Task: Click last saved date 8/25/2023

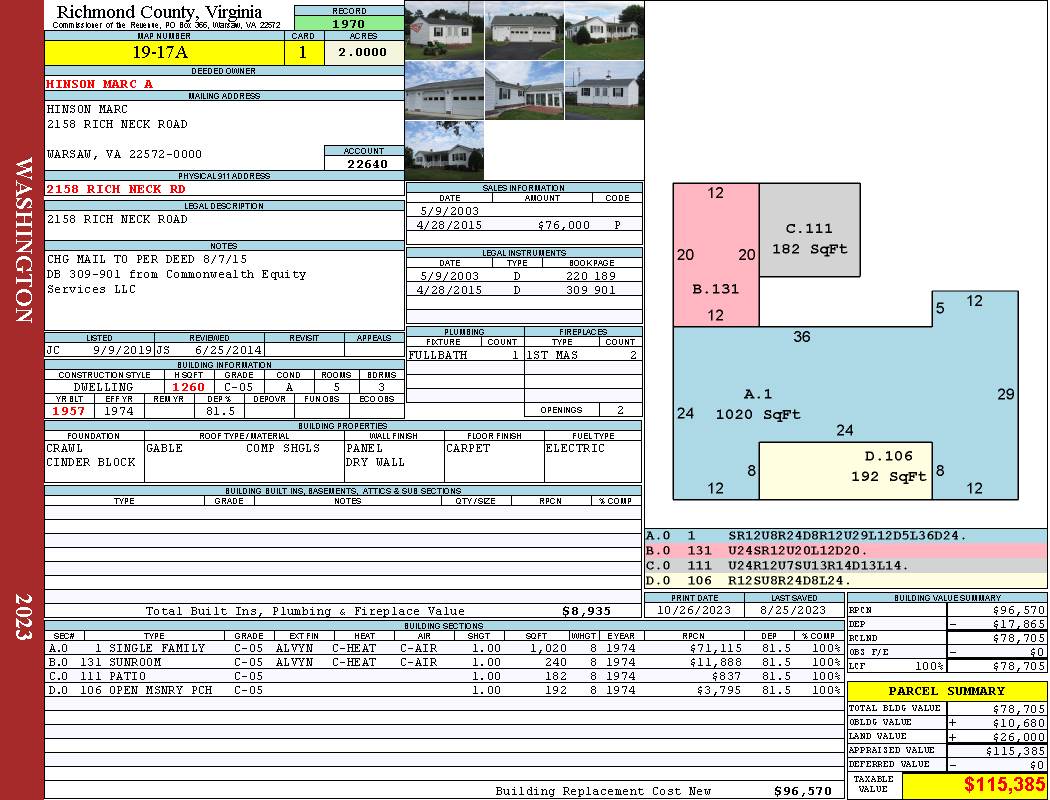Action: click(793, 611)
